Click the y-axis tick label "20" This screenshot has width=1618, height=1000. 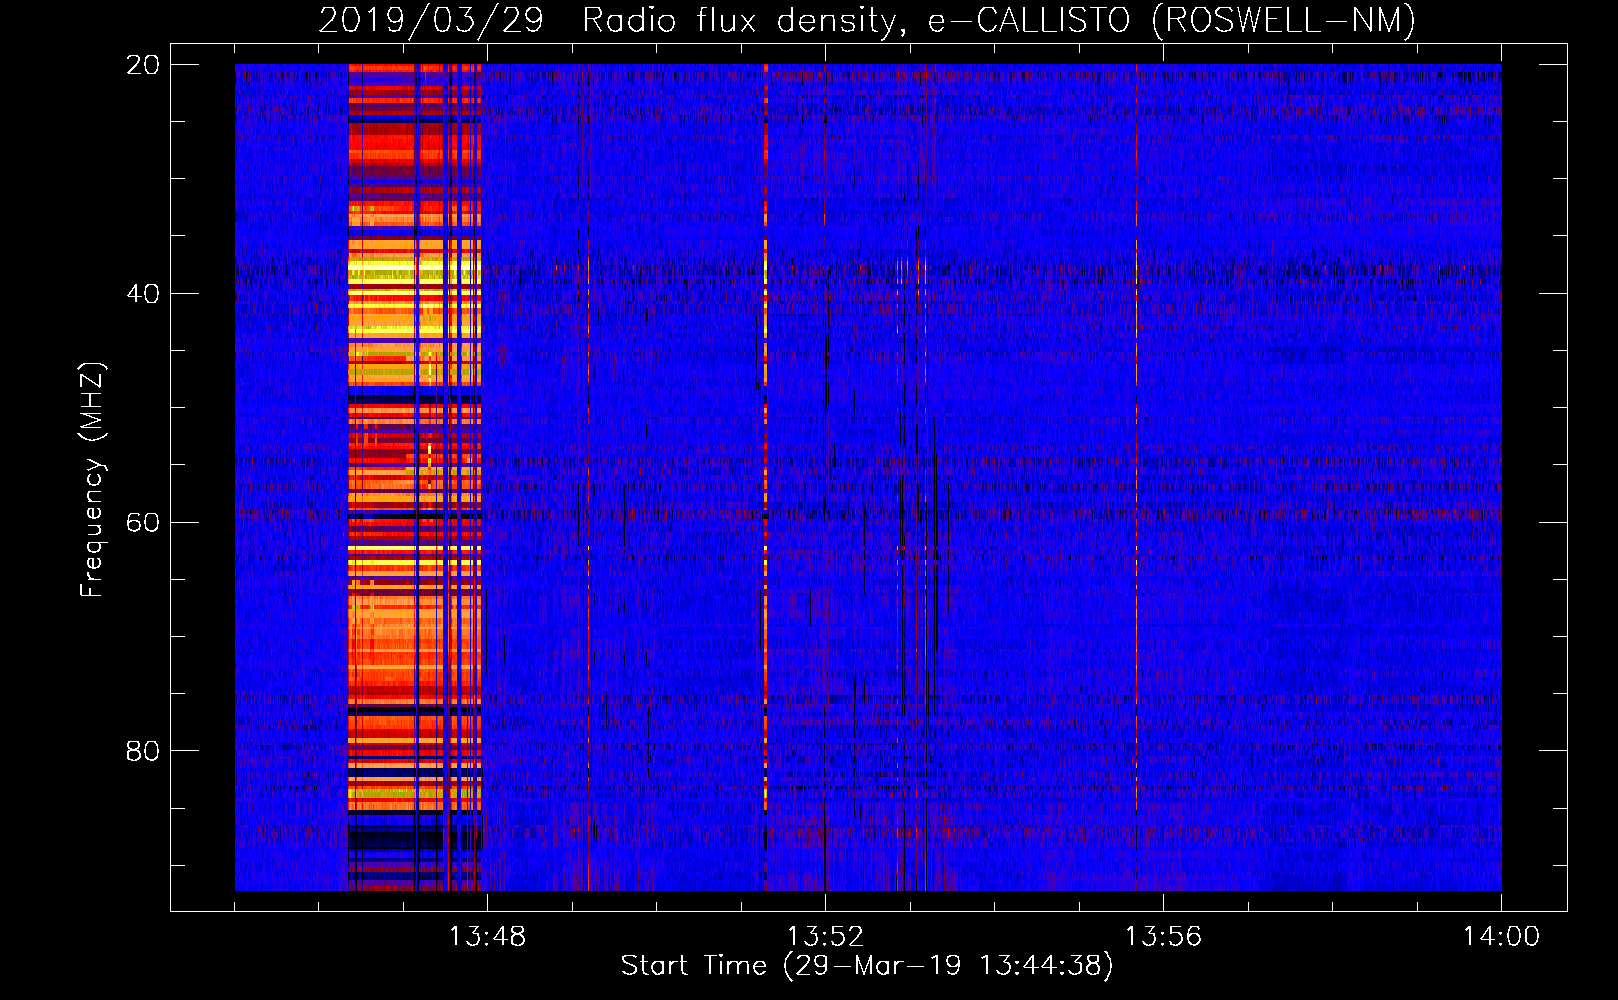click(143, 65)
